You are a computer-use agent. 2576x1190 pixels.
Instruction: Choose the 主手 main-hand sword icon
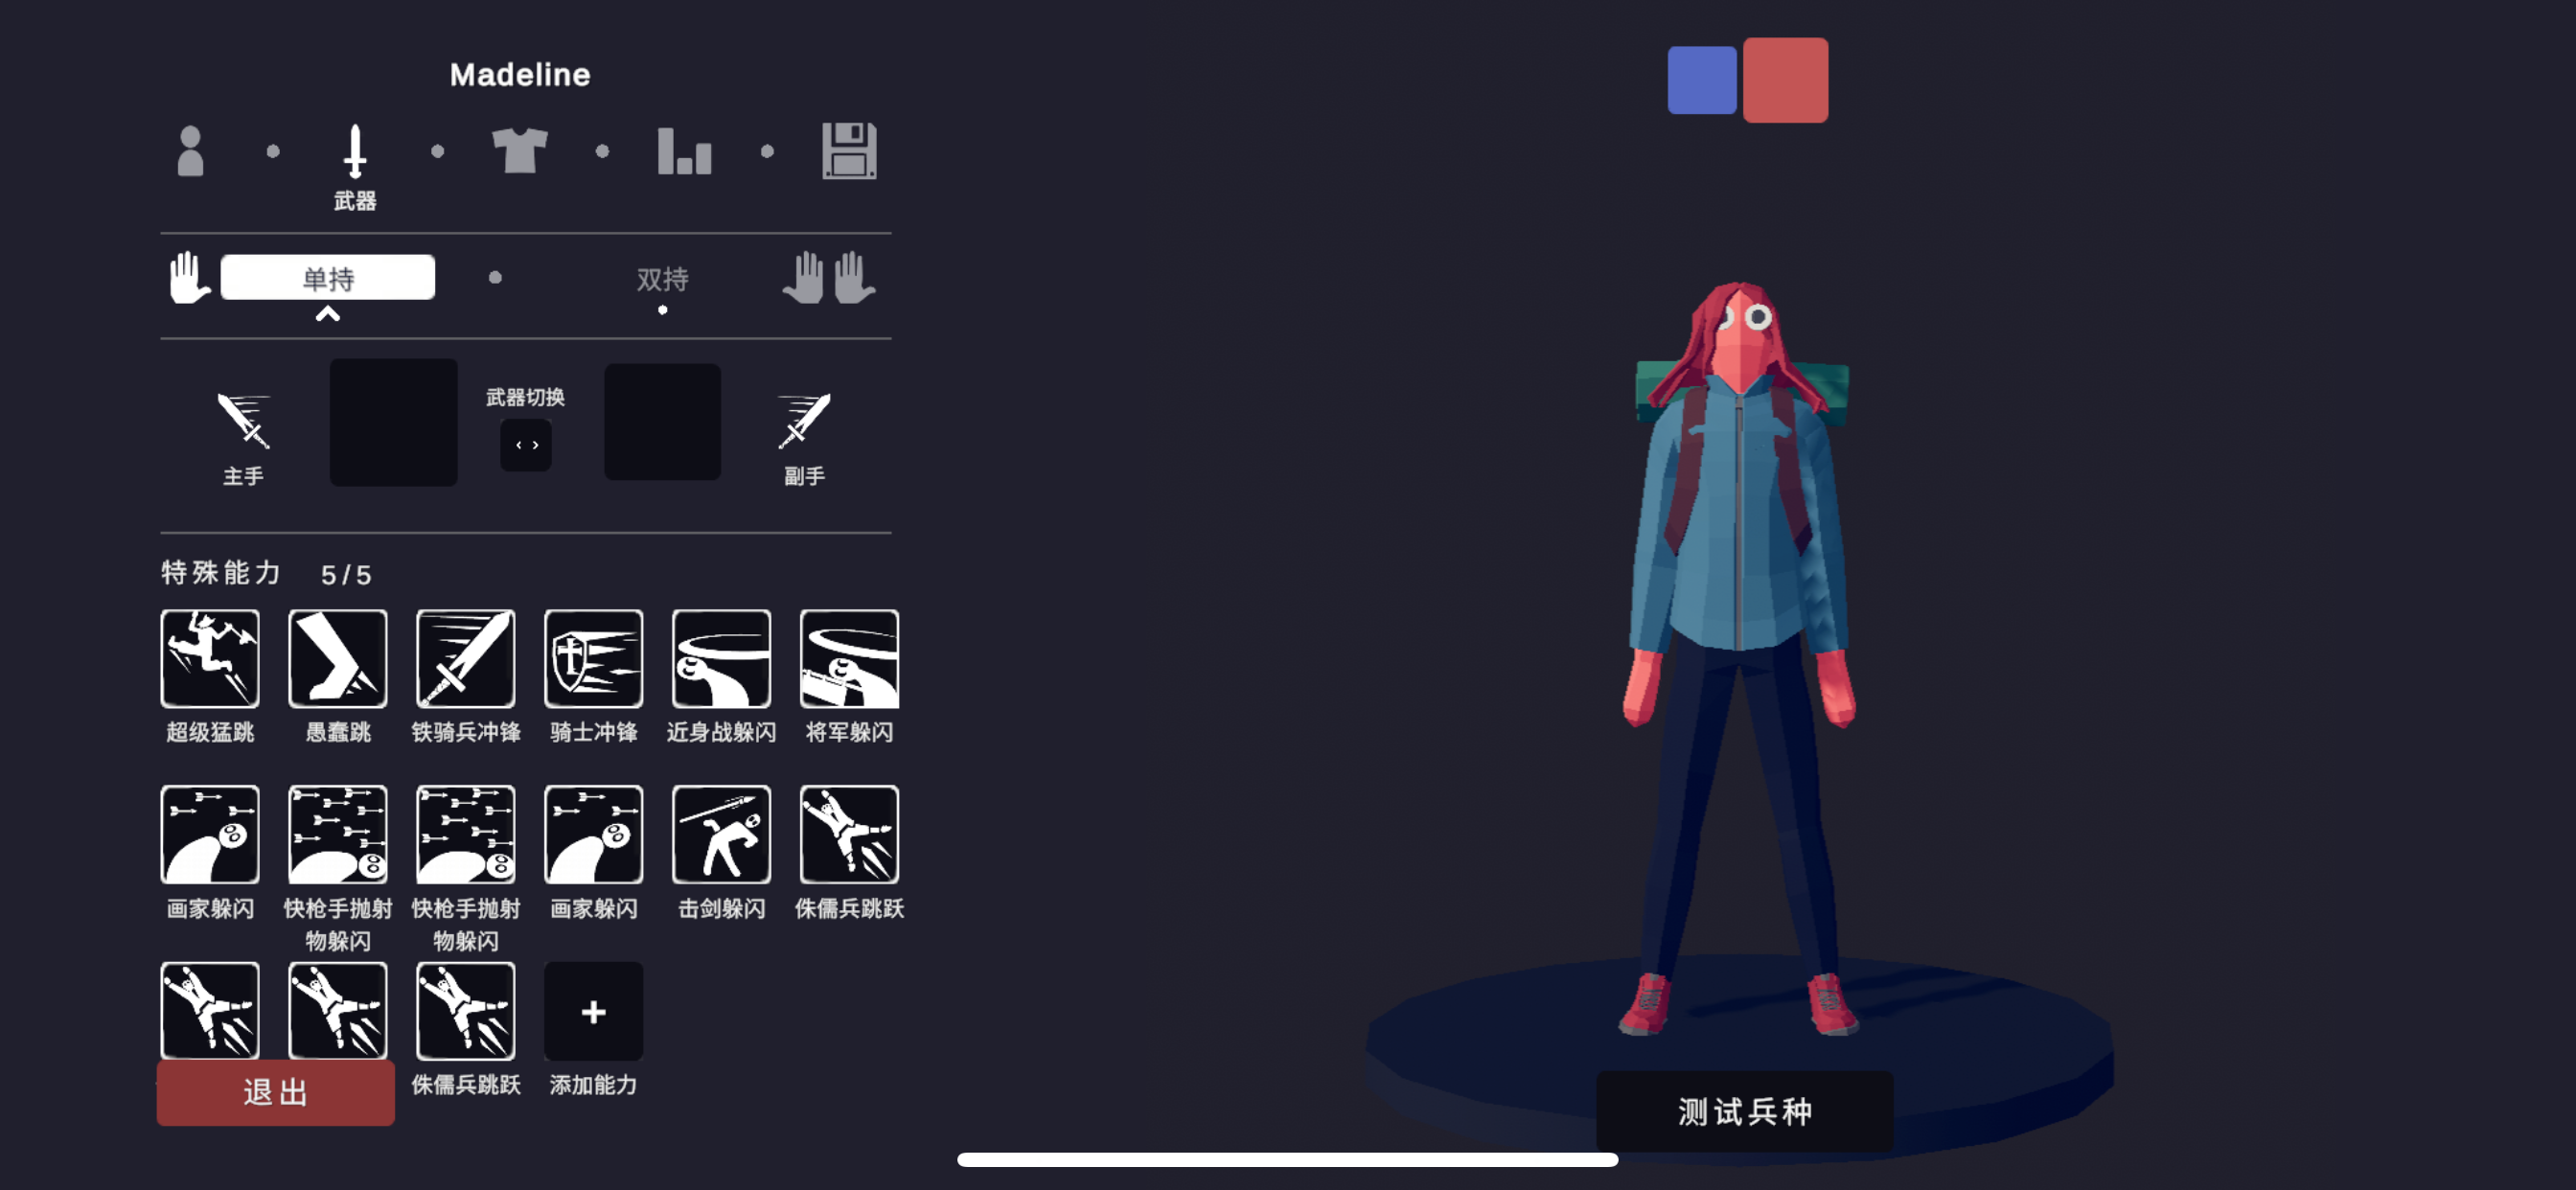(243, 421)
